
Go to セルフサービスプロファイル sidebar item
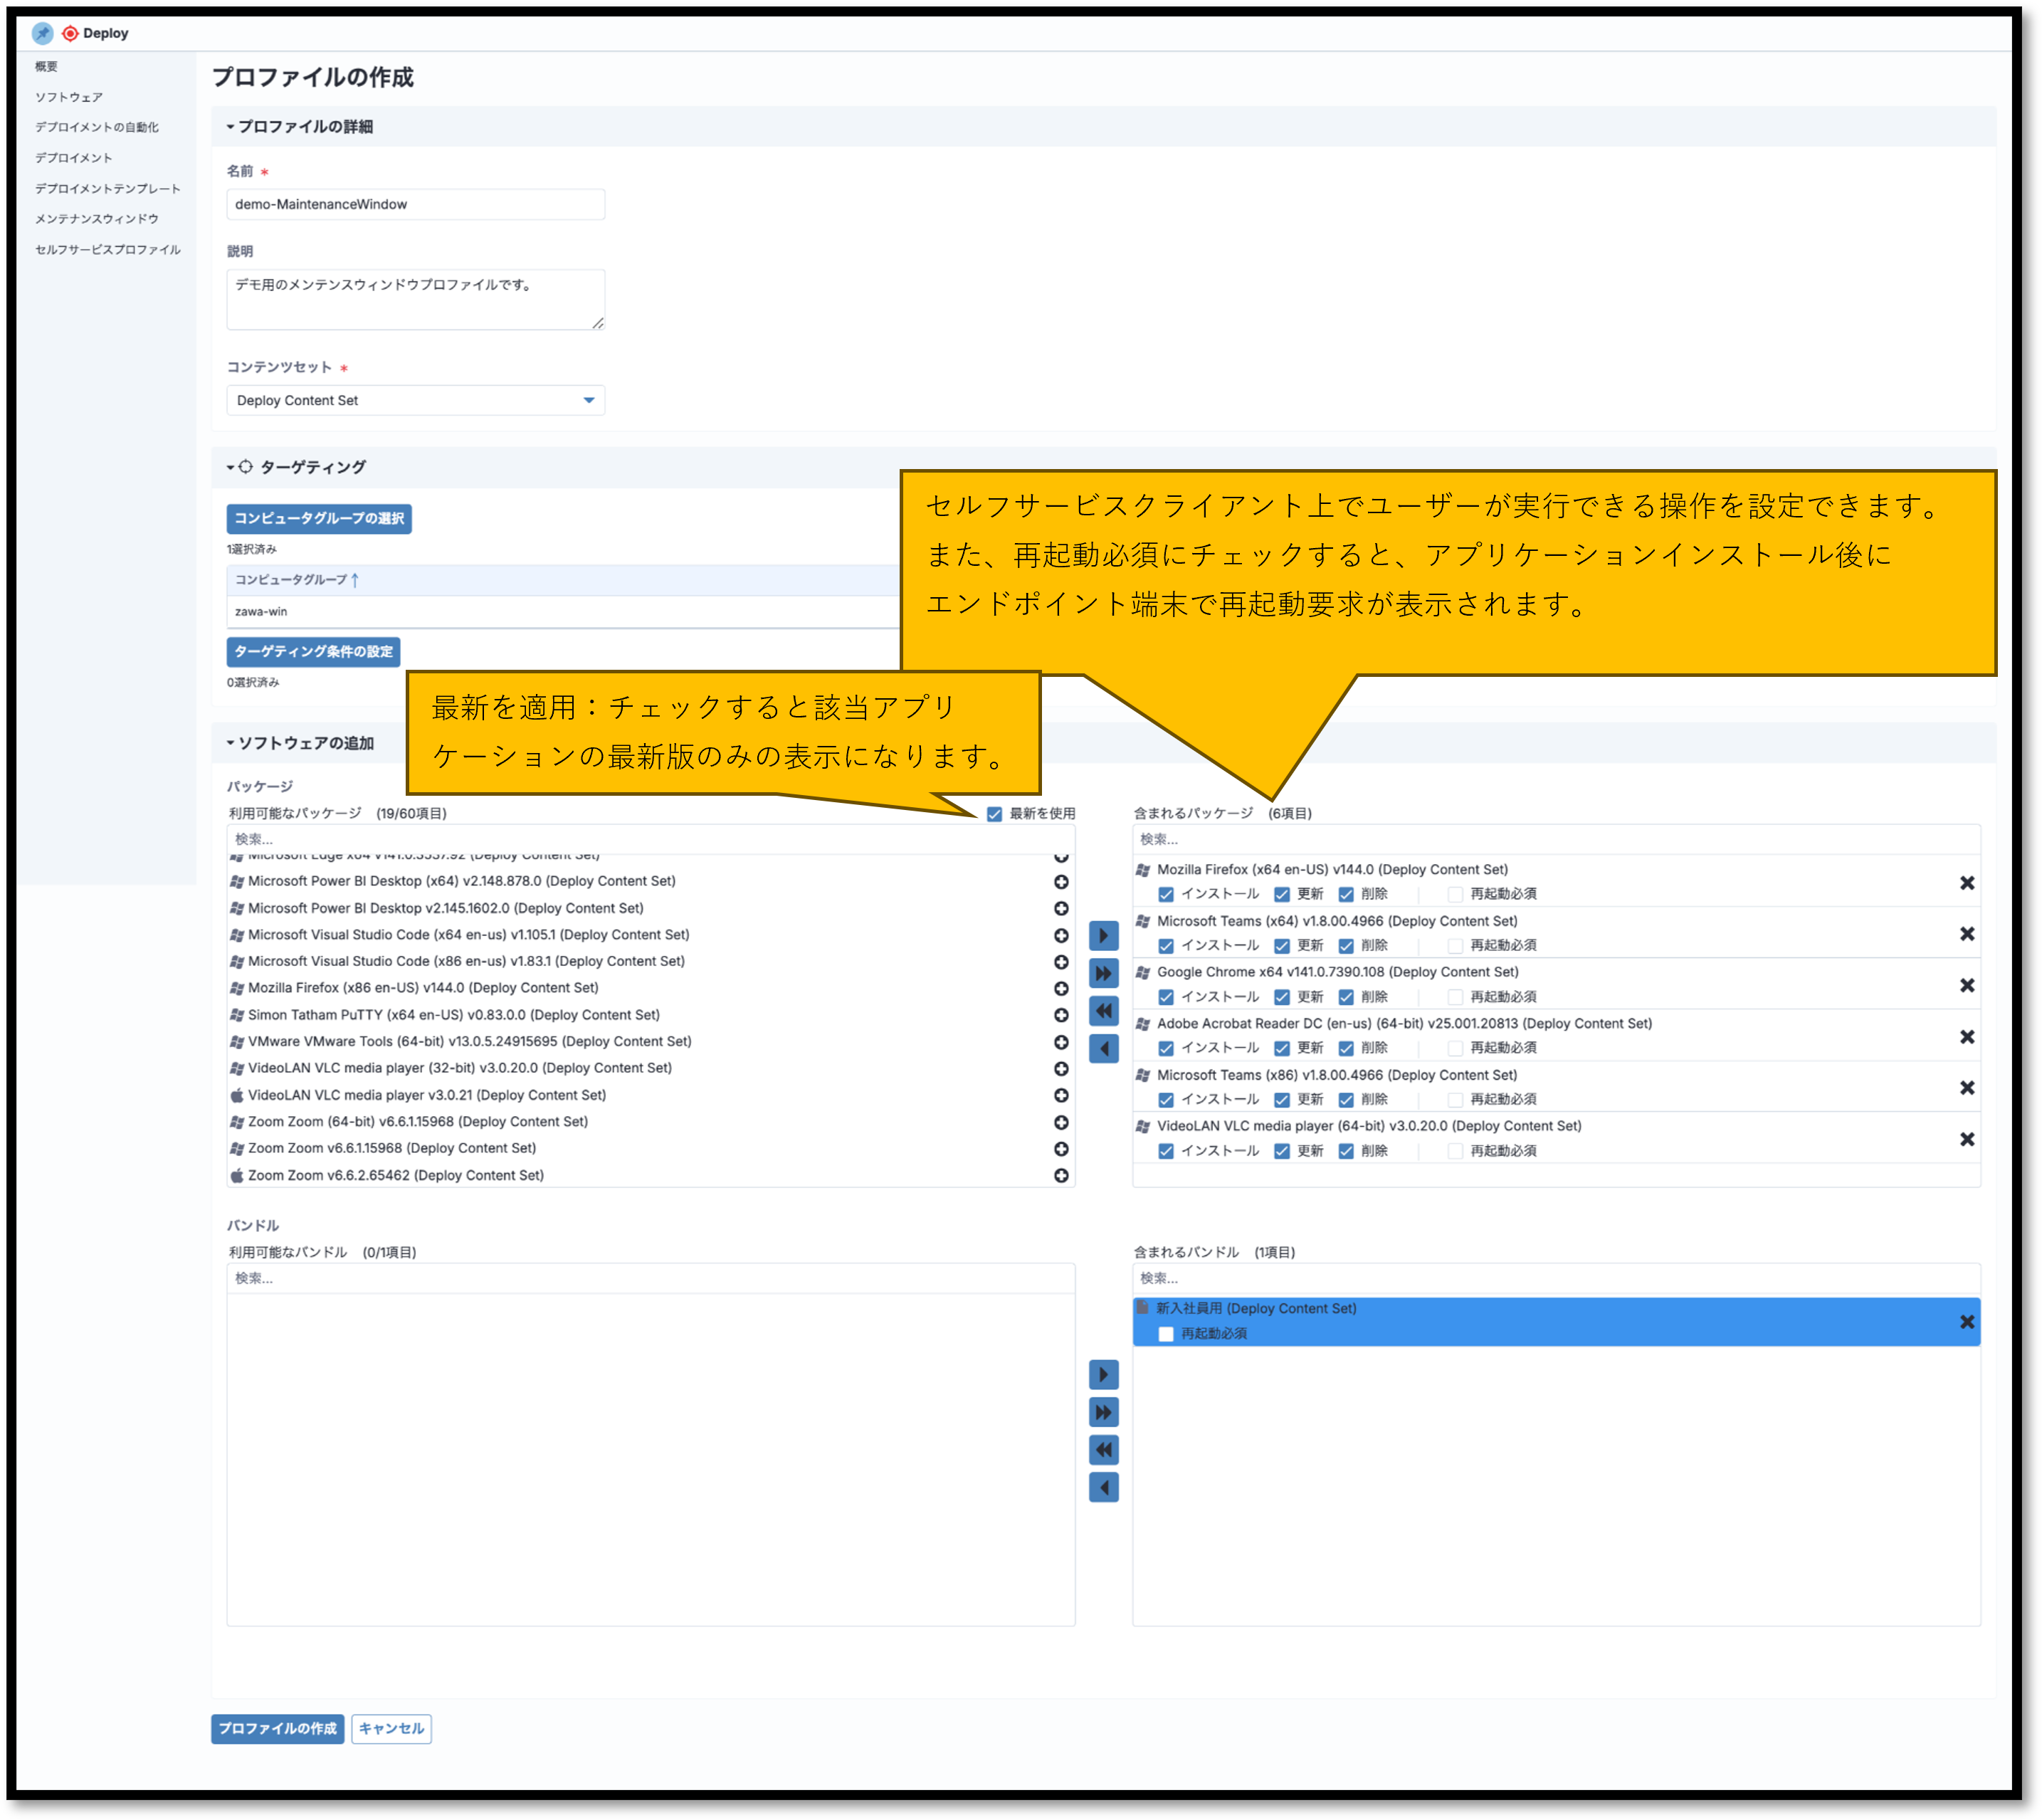pyautogui.click(x=107, y=250)
